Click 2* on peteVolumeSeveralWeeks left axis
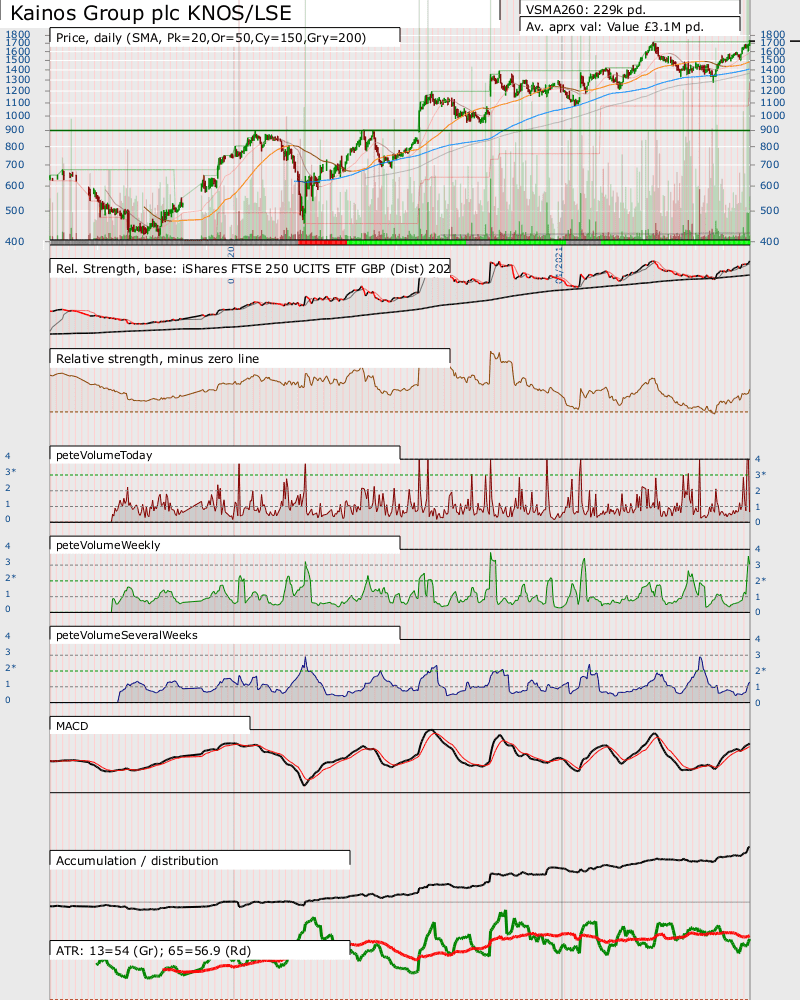The width and height of the screenshot is (800, 1000). coord(11,668)
